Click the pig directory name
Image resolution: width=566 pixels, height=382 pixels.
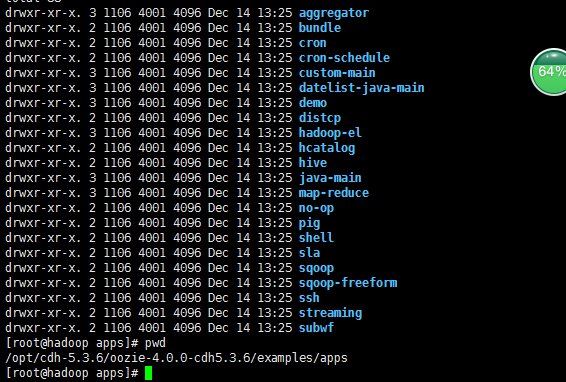pyautogui.click(x=309, y=223)
